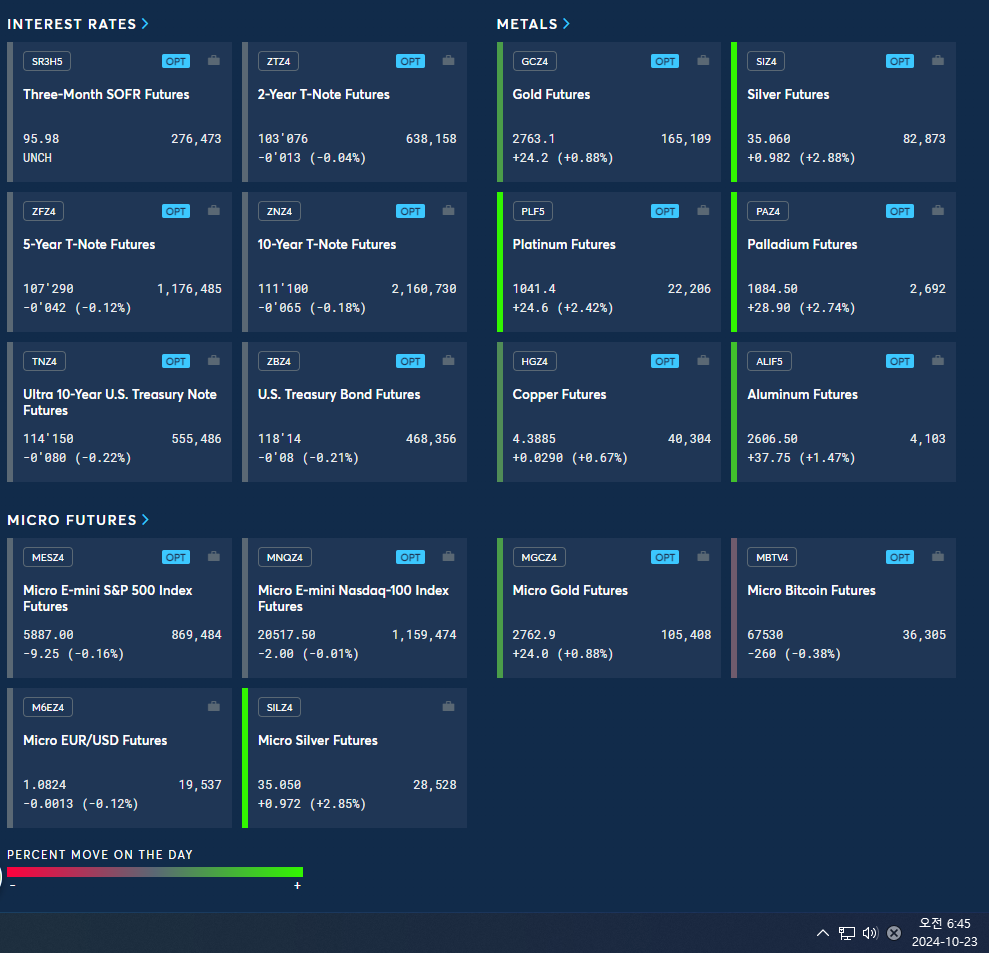The image size is (989, 953).
Task: Open the Gold Futures product title
Action: [x=551, y=95]
